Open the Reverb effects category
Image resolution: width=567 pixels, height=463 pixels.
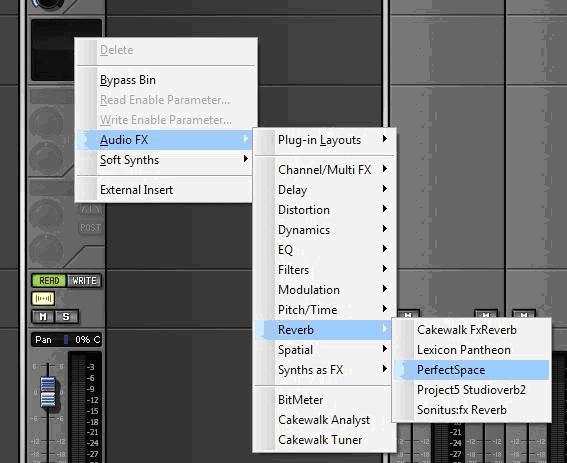coord(324,330)
